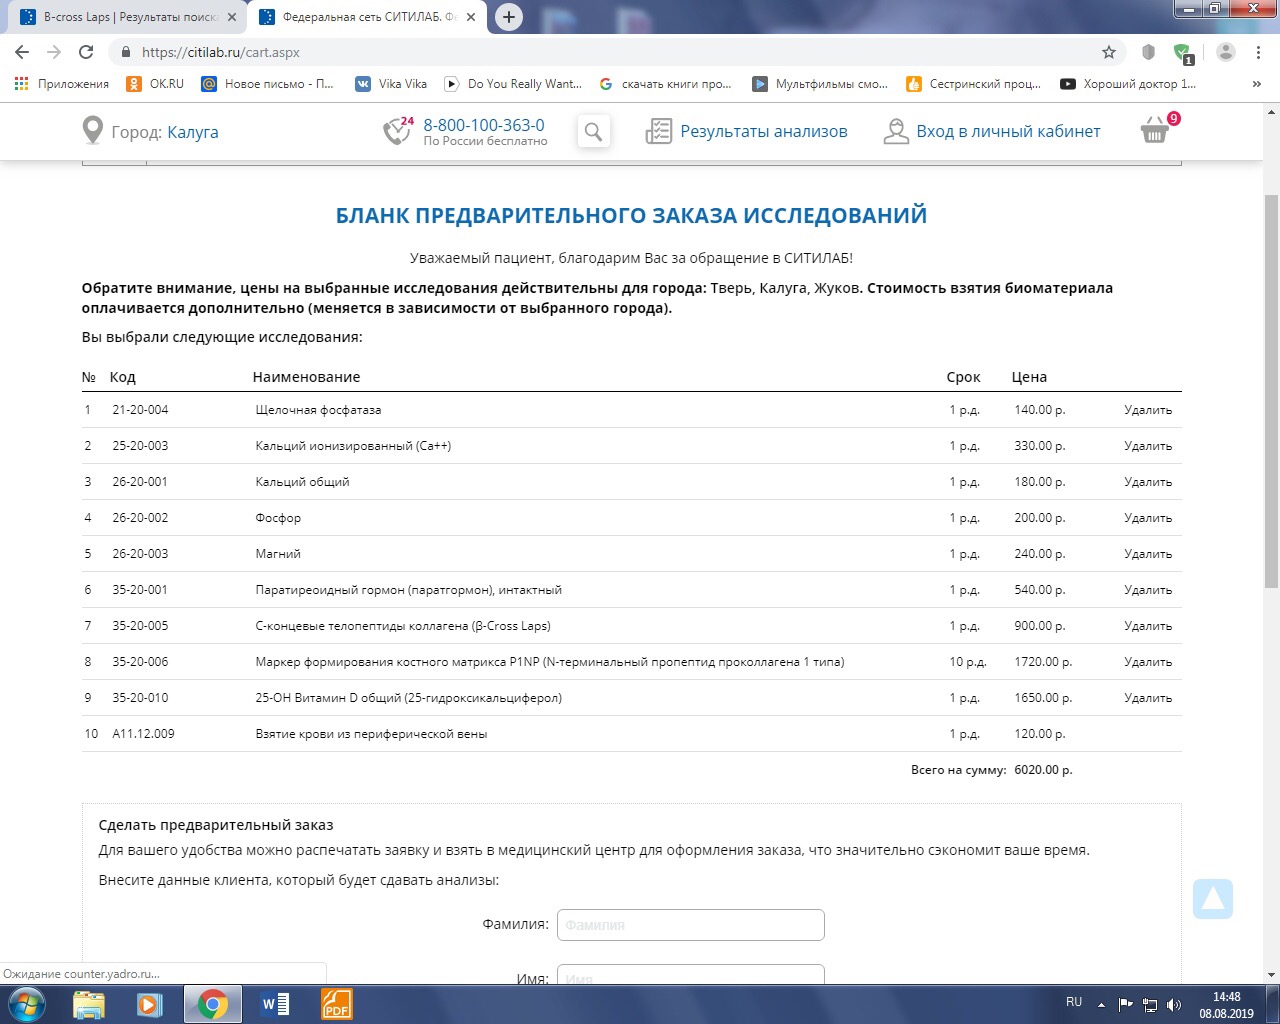Click the green shield extension icon
The width and height of the screenshot is (1280, 1024).
1183,53
